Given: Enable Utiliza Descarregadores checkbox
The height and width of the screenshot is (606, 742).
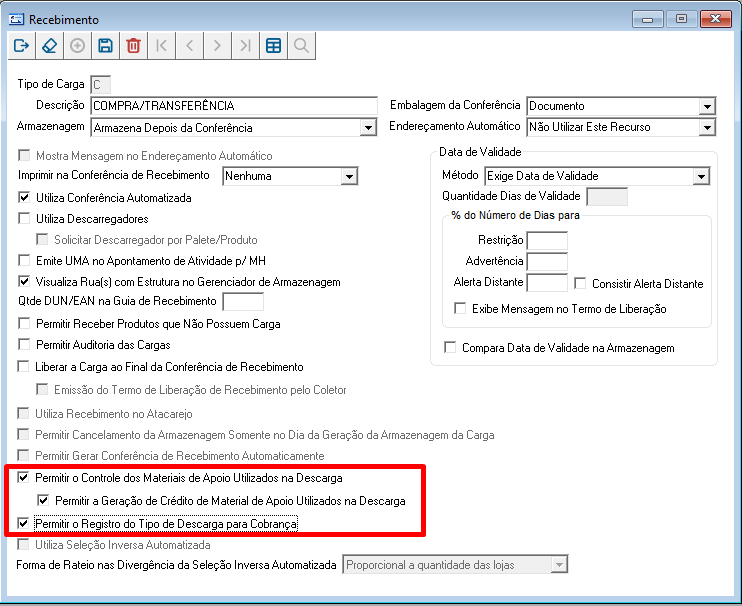Looking at the screenshot, I should [24, 218].
